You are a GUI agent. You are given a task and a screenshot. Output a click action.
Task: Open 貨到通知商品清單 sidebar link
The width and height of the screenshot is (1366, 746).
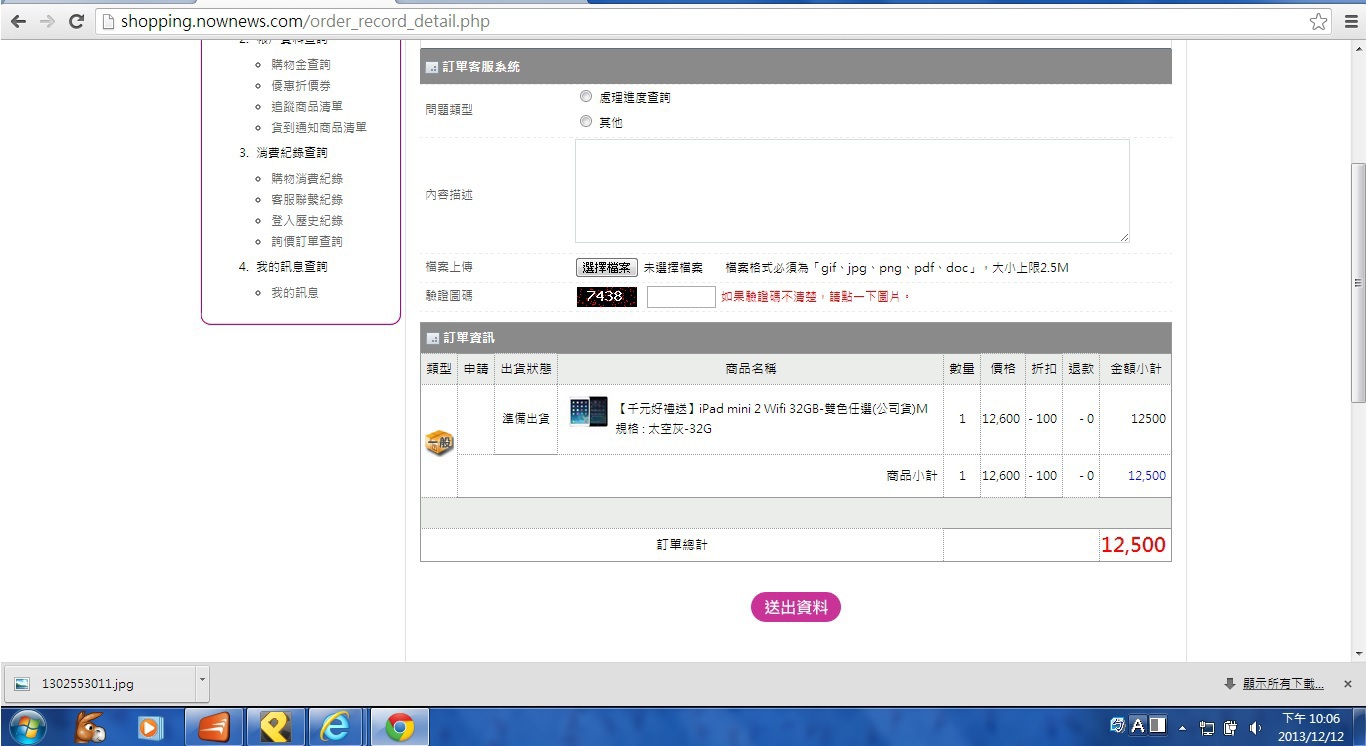[x=319, y=128]
